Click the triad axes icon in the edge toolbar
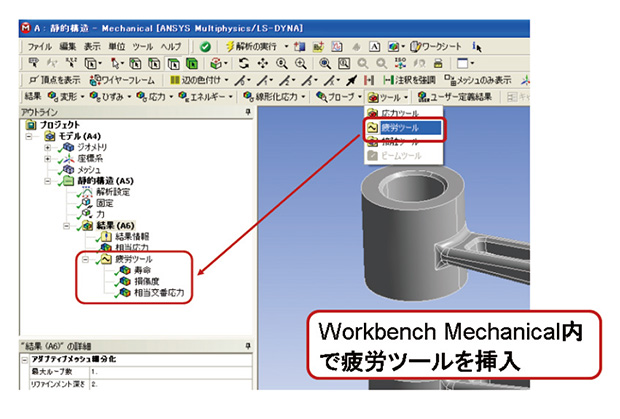620x419 pixels. pyautogui.click(x=525, y=80)
